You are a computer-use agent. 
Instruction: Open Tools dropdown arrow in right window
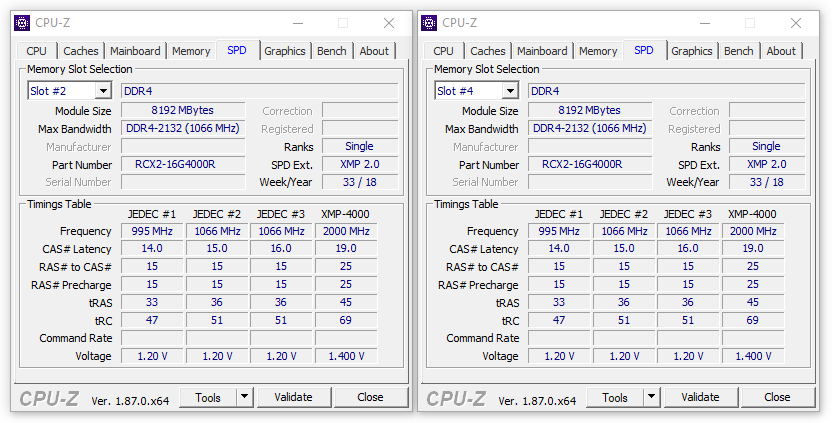[x=652, y=398]
